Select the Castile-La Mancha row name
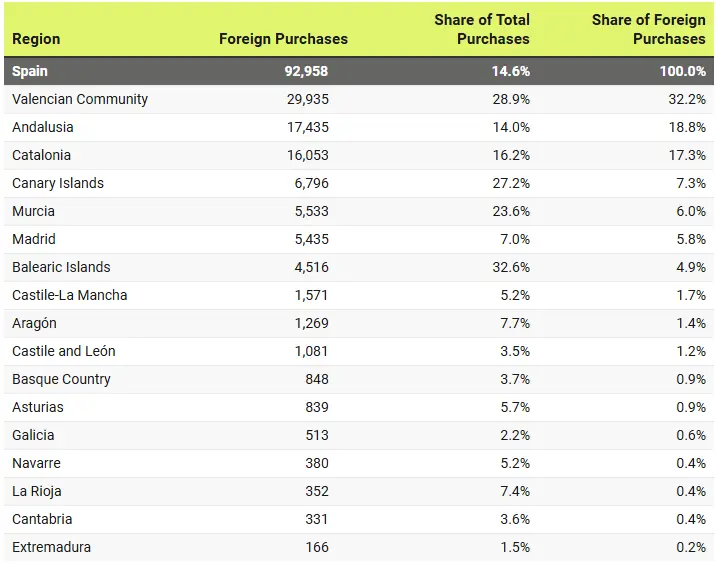 click(x=70, y=295)
